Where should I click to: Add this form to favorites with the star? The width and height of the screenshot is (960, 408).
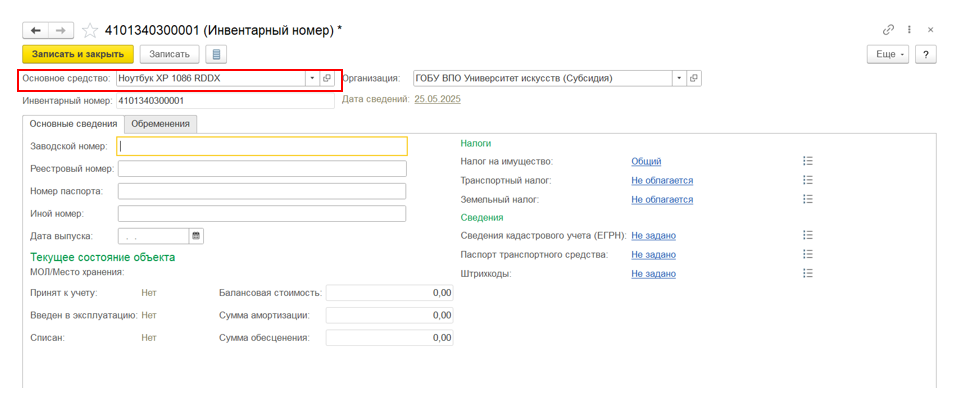[x=90, y=30]
